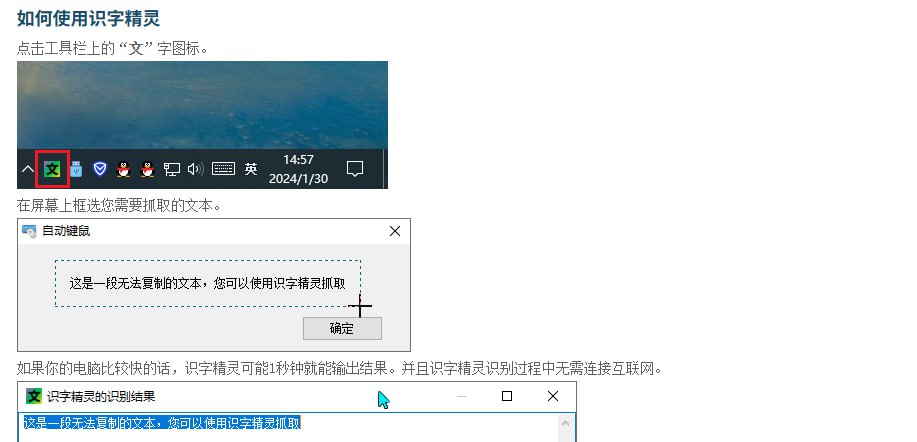This screenshot has height=442, width=917.
Task: Close the 识字精灵的识别结果 window
Action: pyautogui.click(x=553, y=396)
